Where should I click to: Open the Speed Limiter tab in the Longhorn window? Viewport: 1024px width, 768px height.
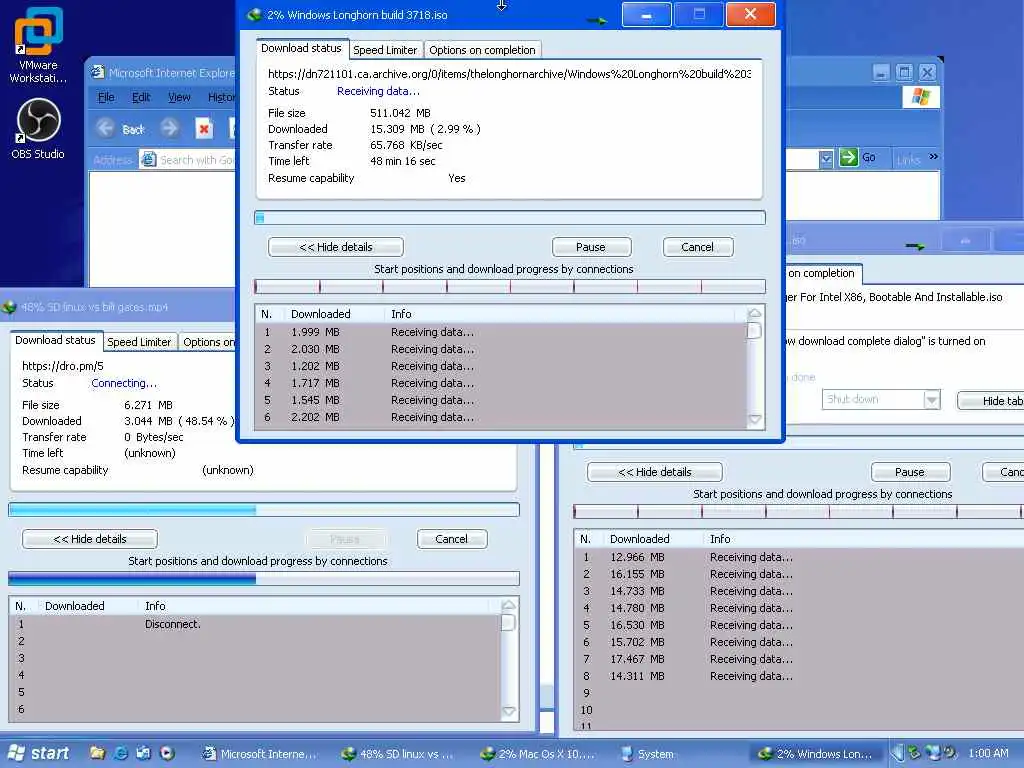coord(385,50)
